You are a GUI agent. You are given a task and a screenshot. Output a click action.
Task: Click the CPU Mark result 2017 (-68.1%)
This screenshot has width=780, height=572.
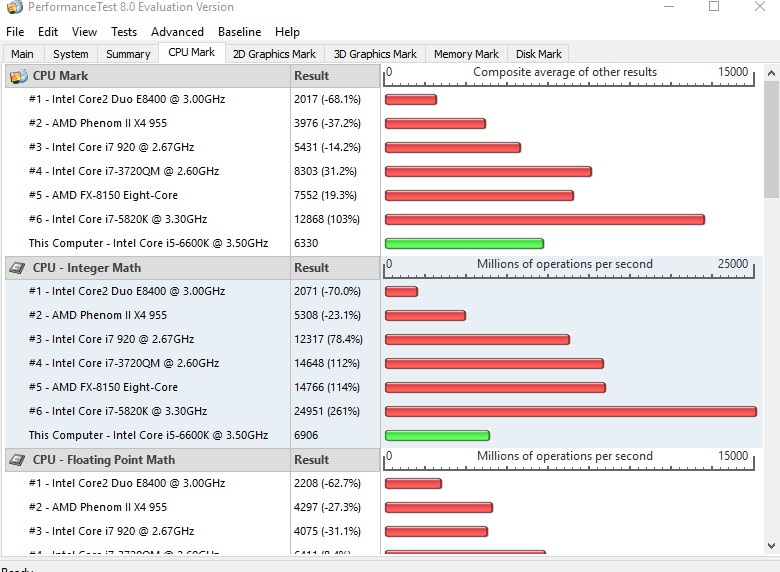[327, 99]
